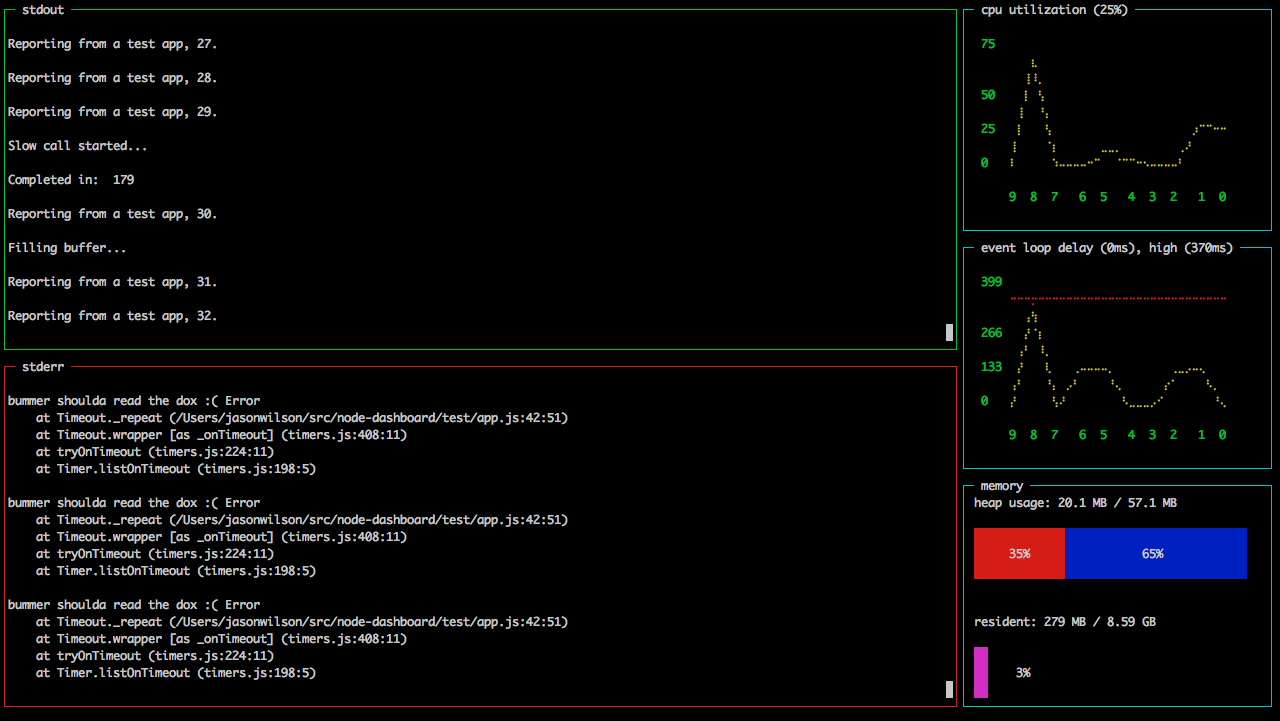Click the magenta resident memory bar

tap(981, 672)
